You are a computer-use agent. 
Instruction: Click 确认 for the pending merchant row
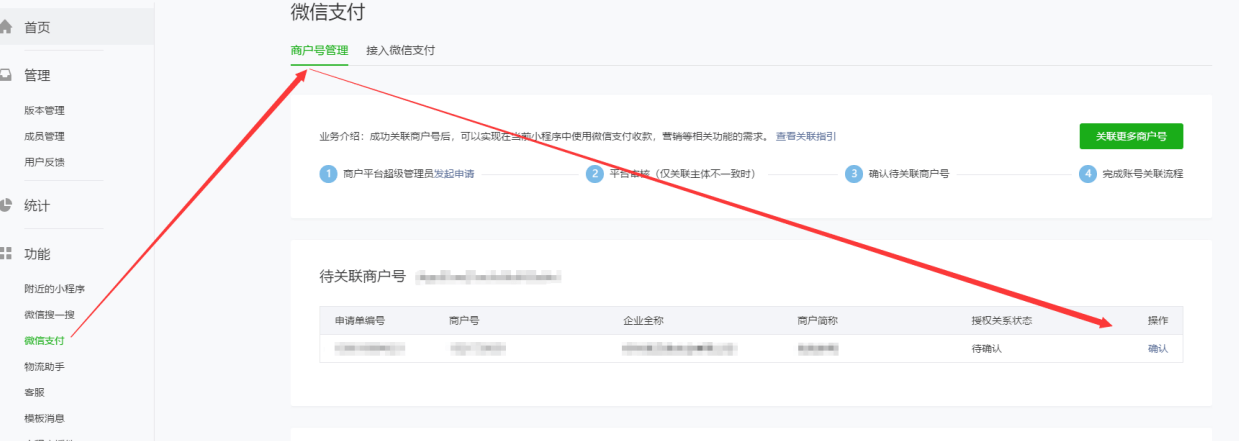tap(1157, 348)
